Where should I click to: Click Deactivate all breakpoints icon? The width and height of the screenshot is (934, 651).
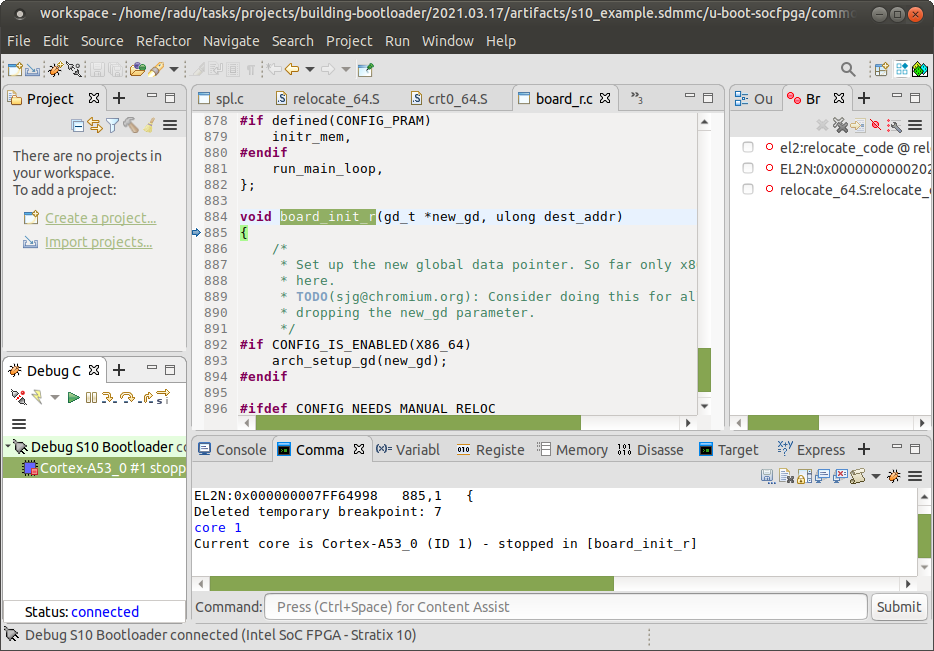tap(876, 125)
